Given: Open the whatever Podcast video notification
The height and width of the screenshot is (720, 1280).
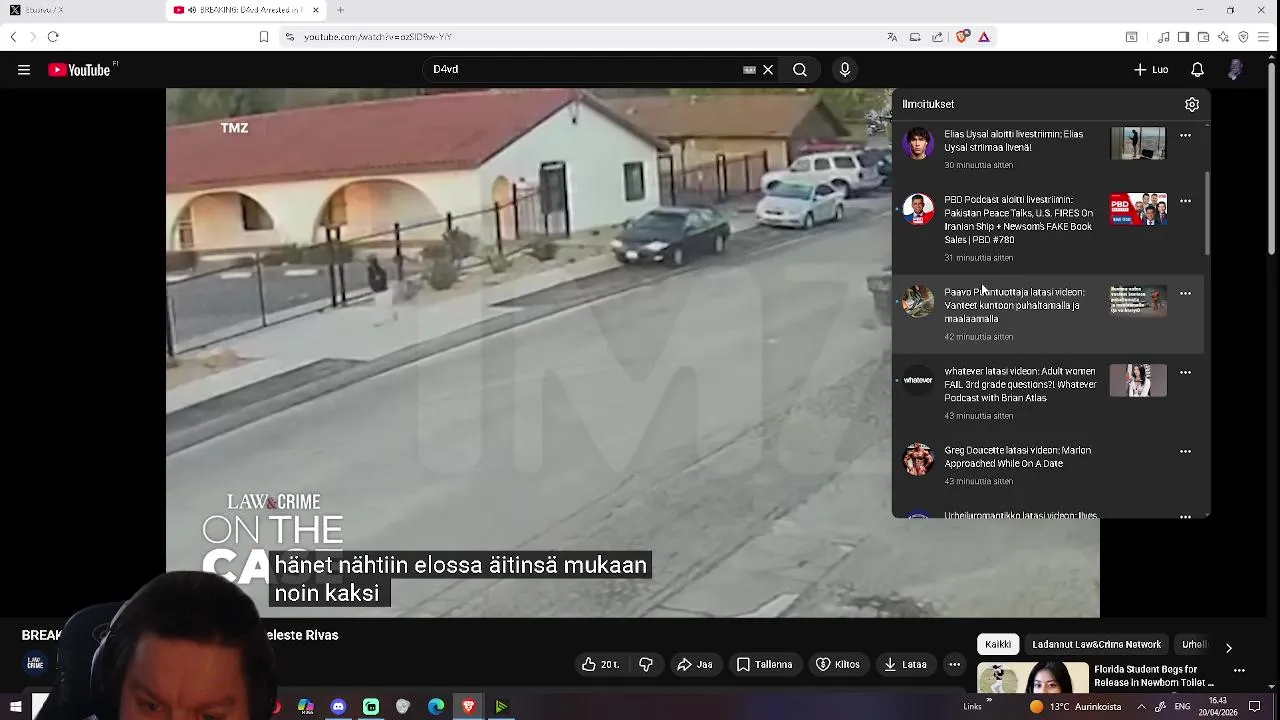Looking at the screenshot, I should click(x=1048, y=392).
